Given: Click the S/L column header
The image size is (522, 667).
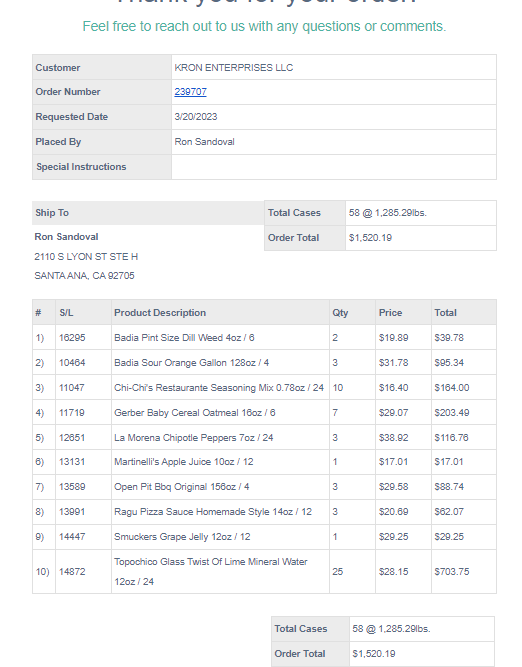Looking at the screenshot, I should (x=66, y=313).
